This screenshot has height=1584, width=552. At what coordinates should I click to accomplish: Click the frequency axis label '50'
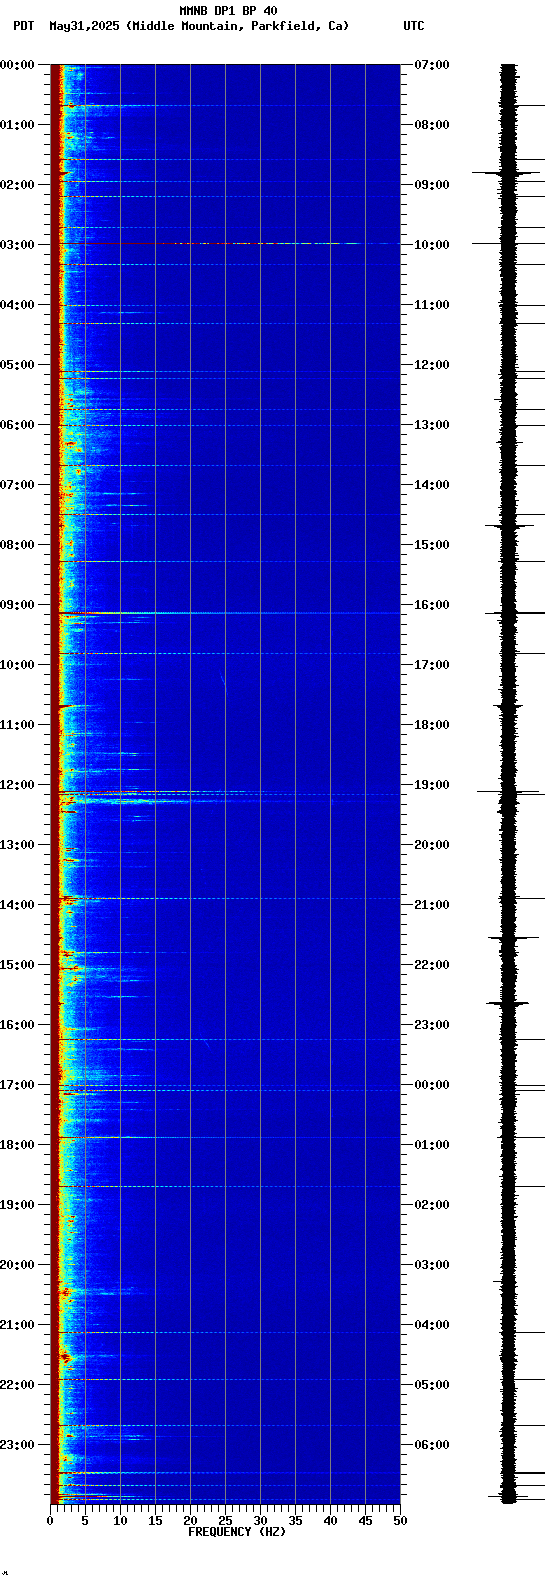pos(400,1521)
